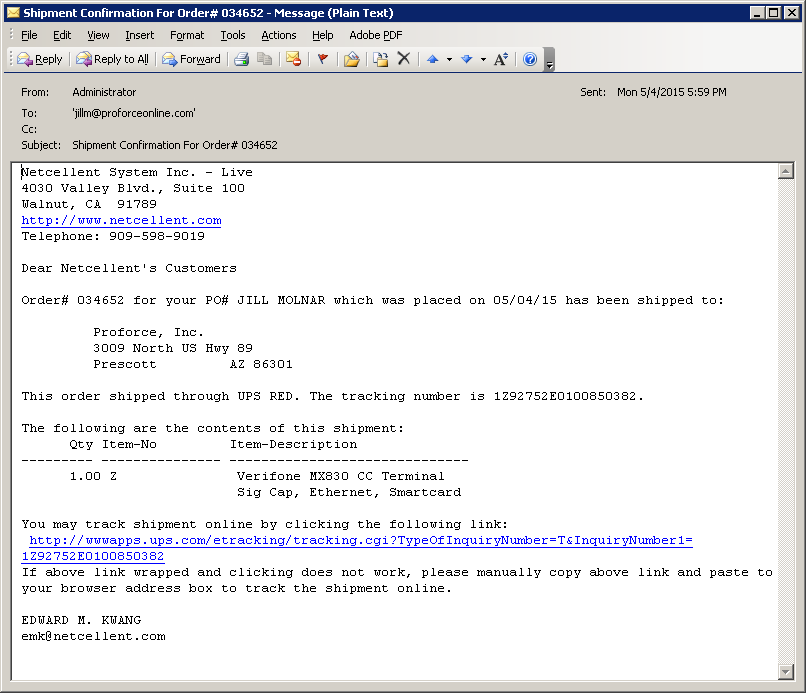806x693 pixels.
Task: Click Reply to All in toolbar
Action: tap(112, 59)
